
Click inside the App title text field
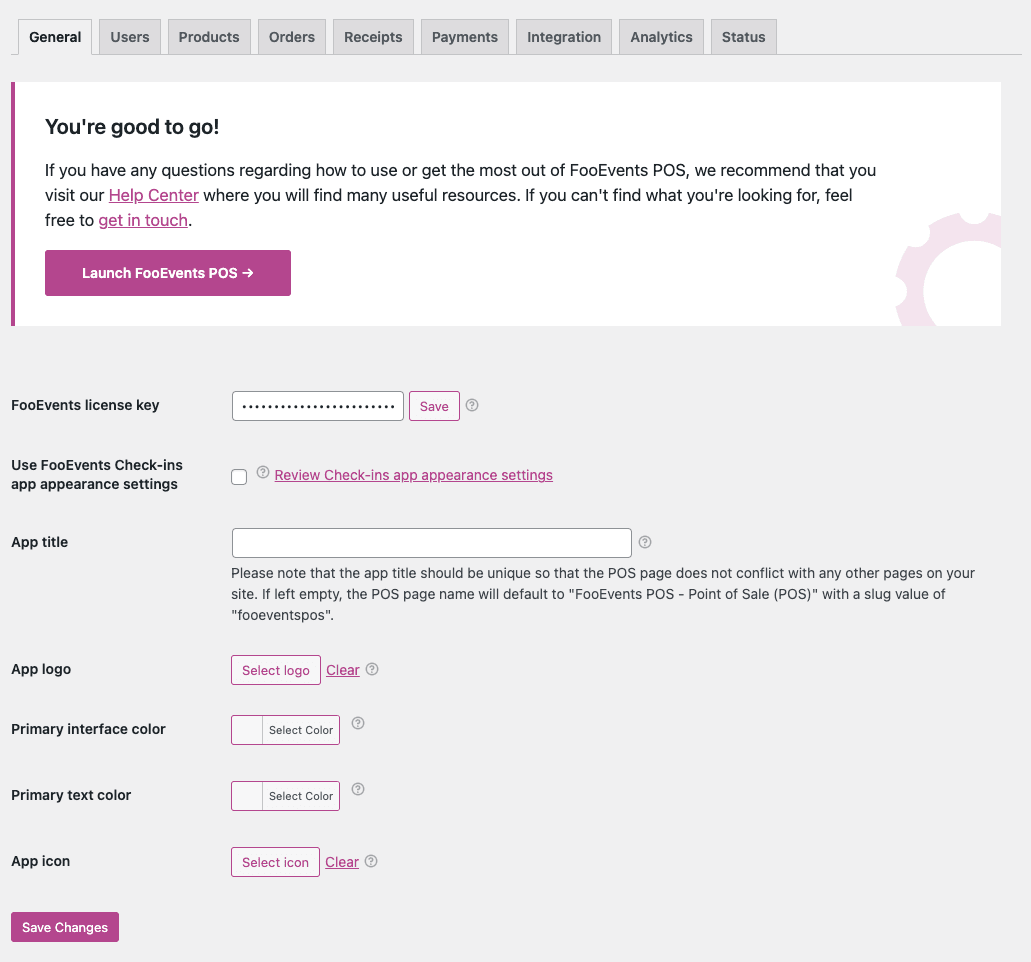pyautogui.click(x=431, y=541)
